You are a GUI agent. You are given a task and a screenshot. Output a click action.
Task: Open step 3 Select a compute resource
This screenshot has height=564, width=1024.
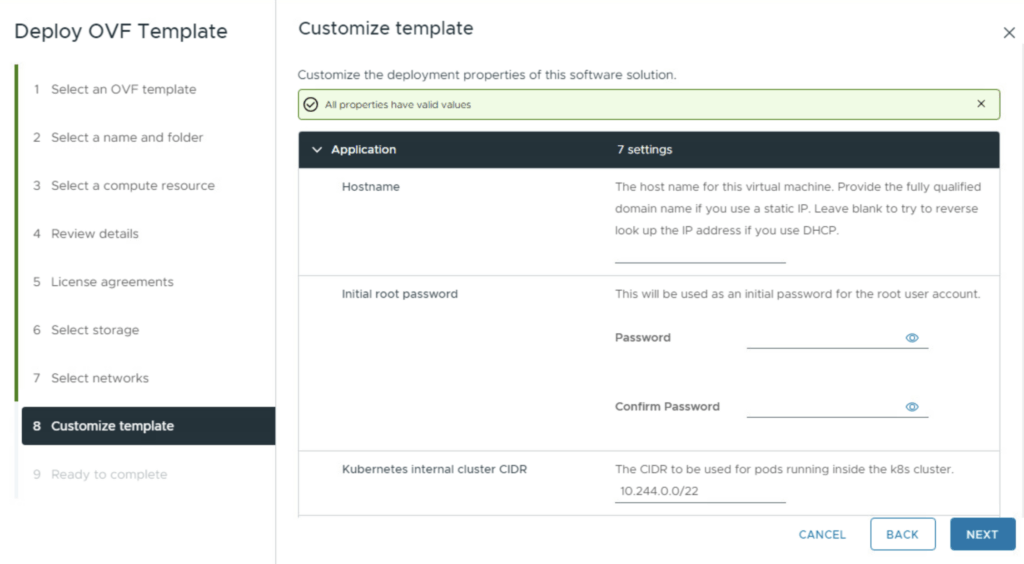click(132, 185)
